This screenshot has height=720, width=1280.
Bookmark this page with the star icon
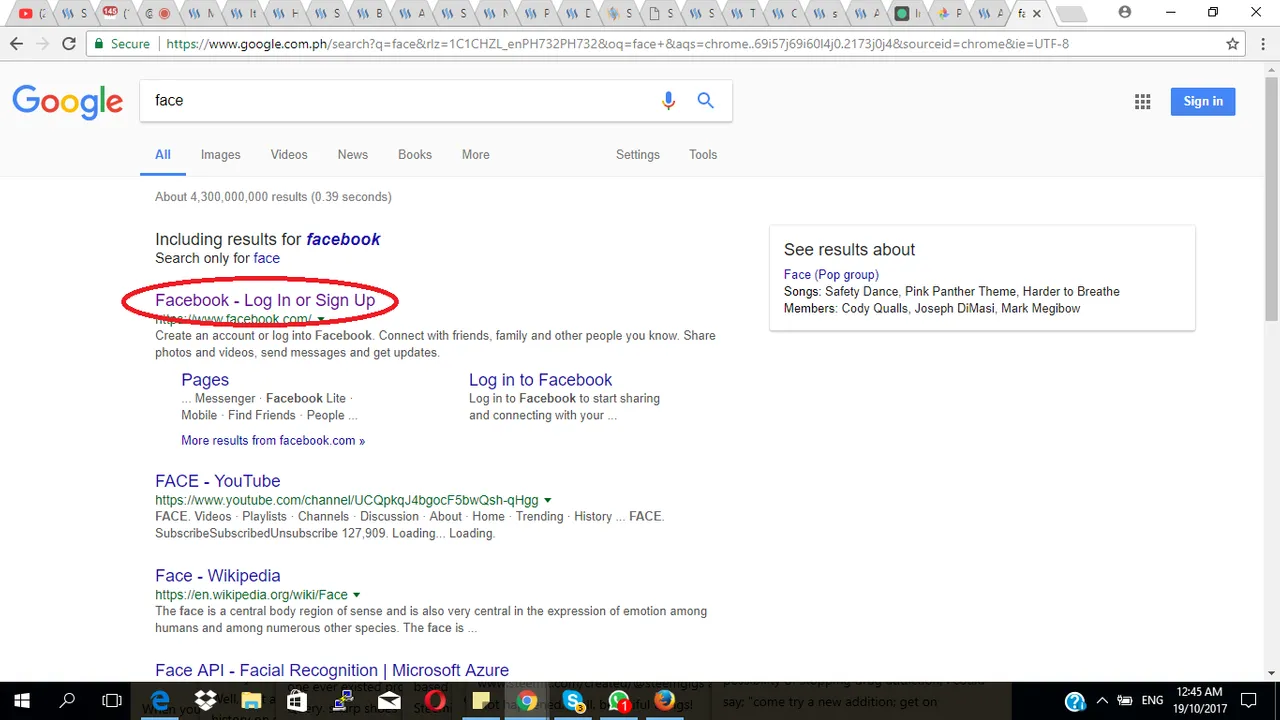[x=1233, y=44]
